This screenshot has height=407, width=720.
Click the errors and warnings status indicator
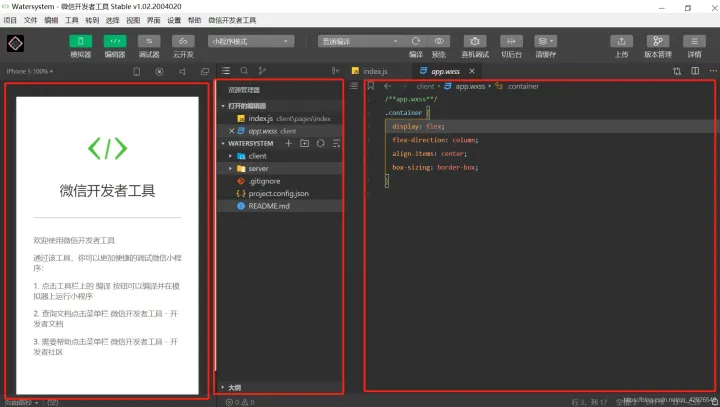pos(240,402)
